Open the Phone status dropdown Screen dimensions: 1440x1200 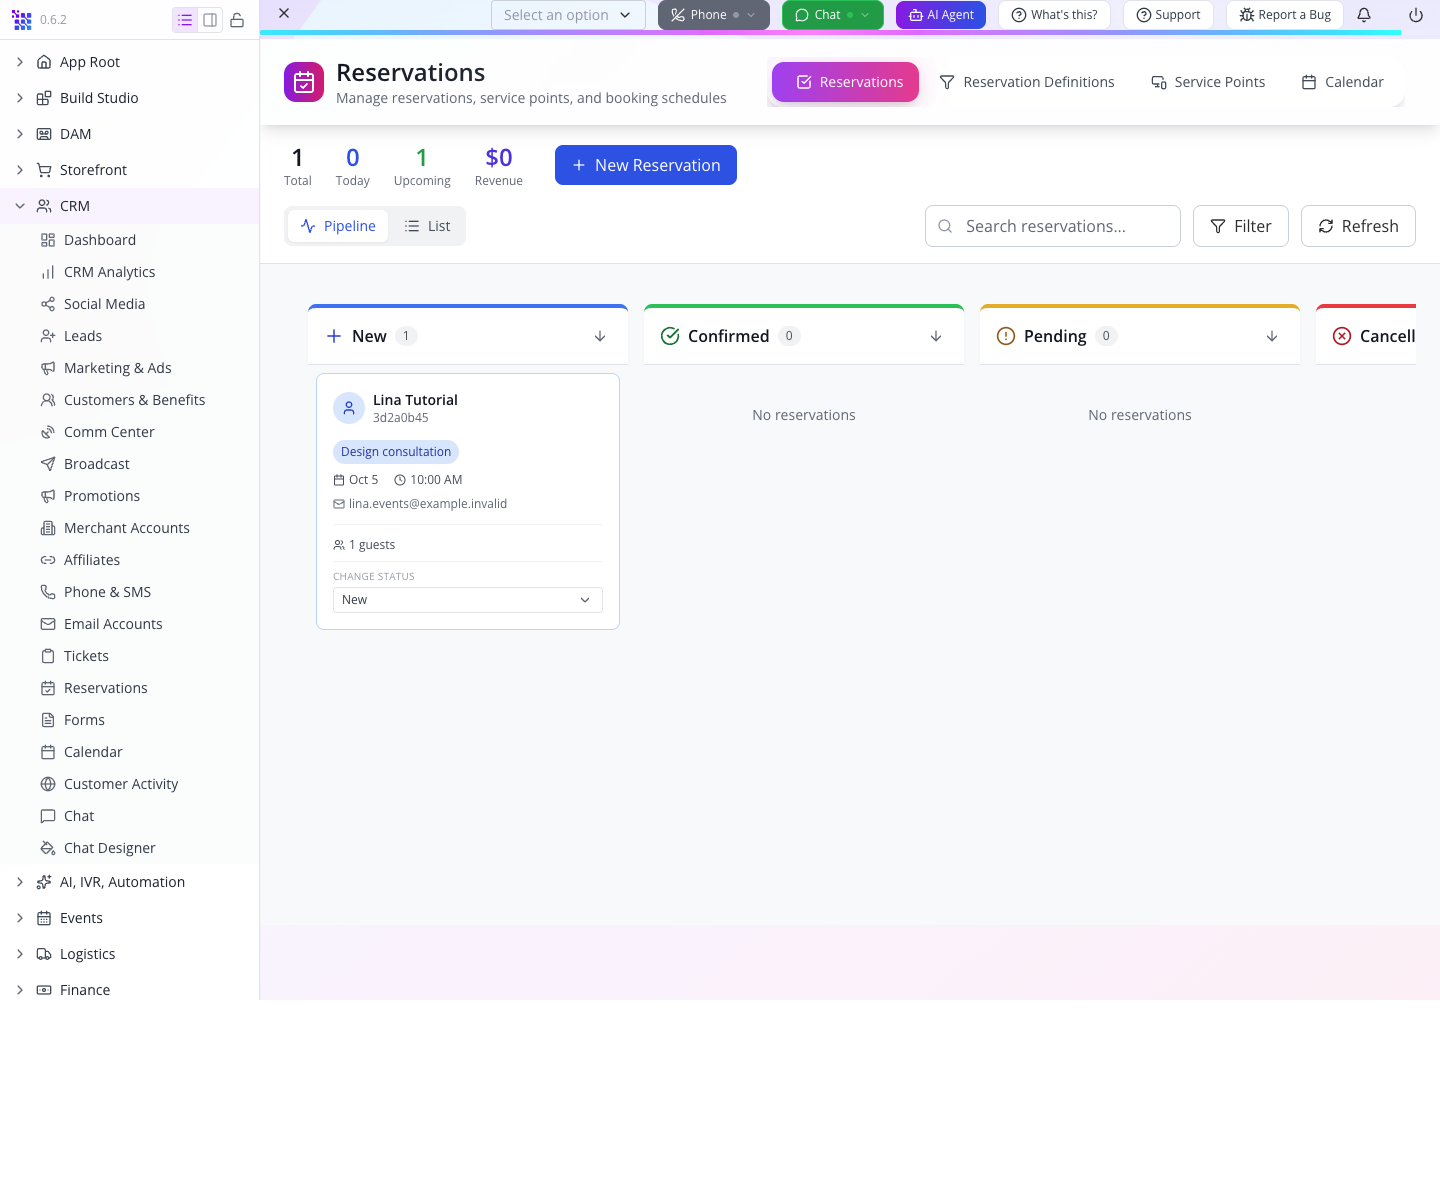(x=714, y=15)
